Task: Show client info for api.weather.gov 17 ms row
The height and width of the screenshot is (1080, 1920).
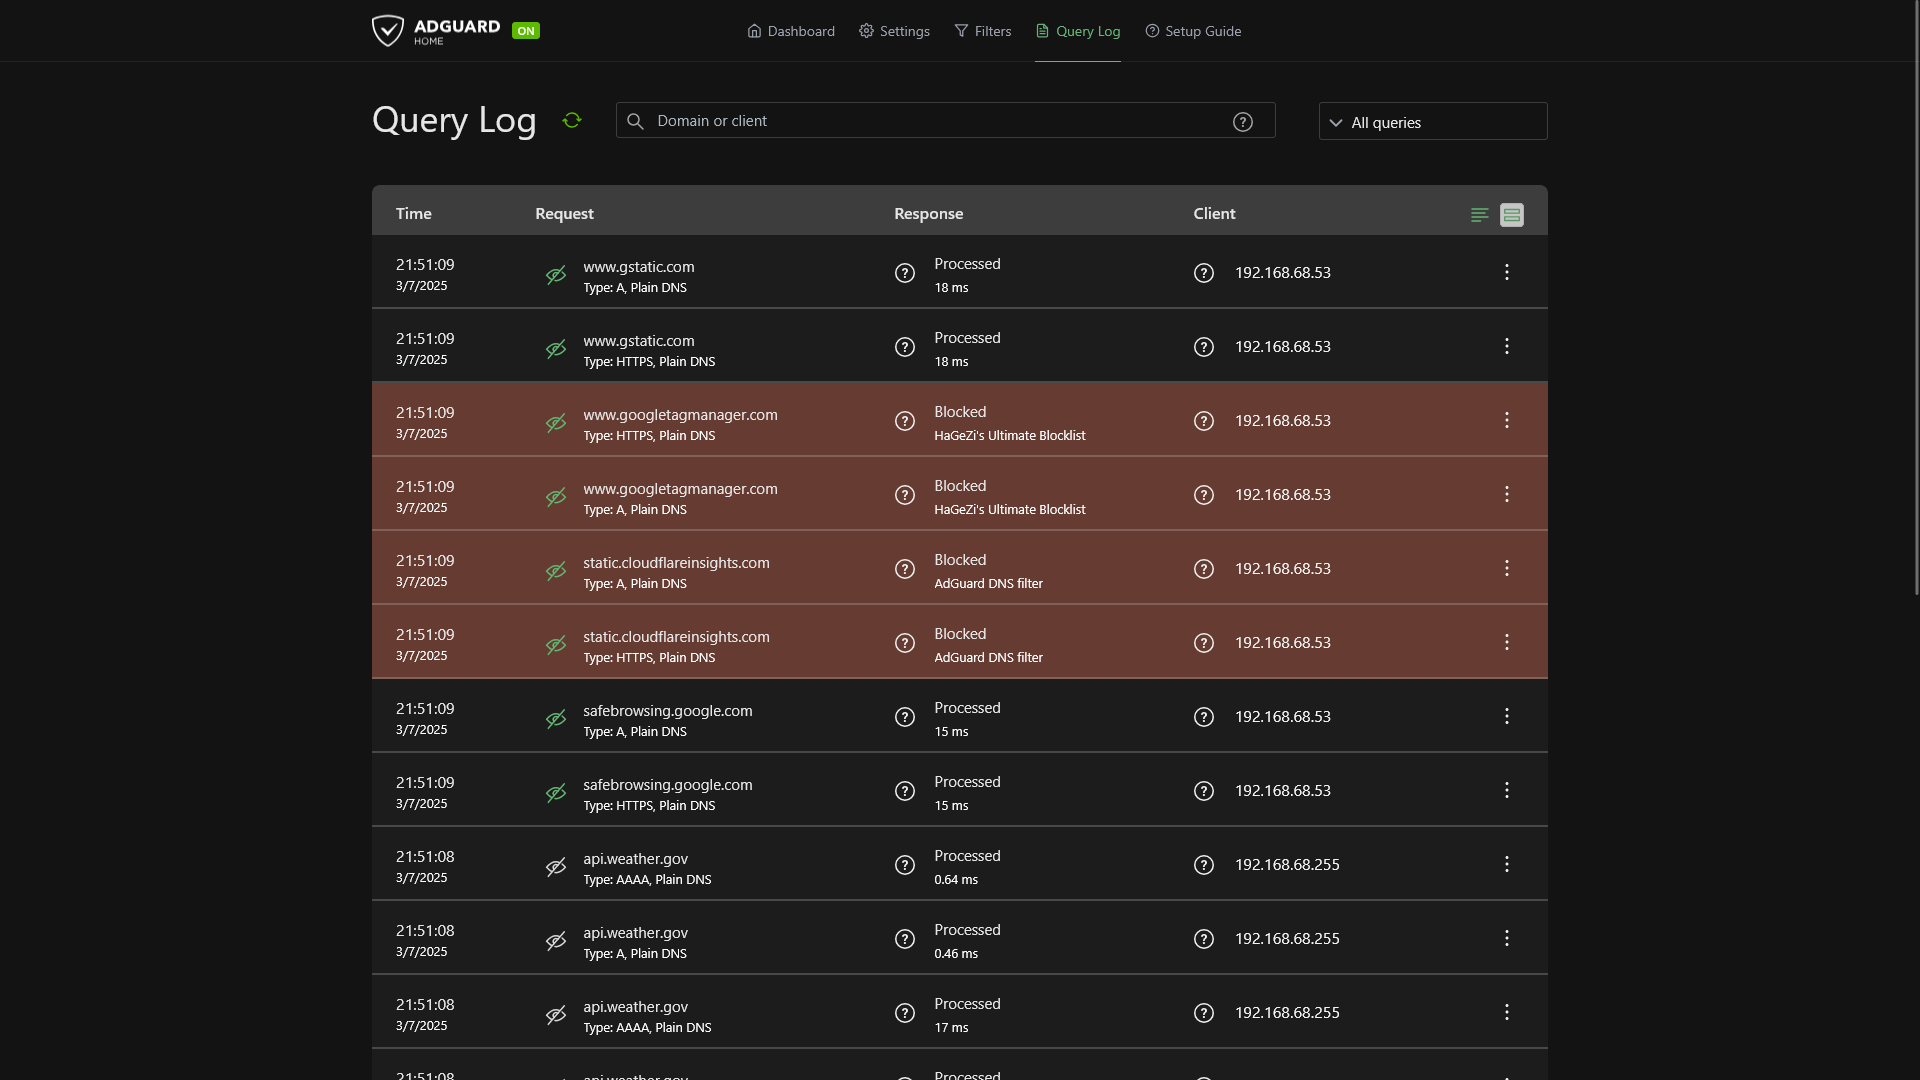Action: (x=1204, y=1013)
